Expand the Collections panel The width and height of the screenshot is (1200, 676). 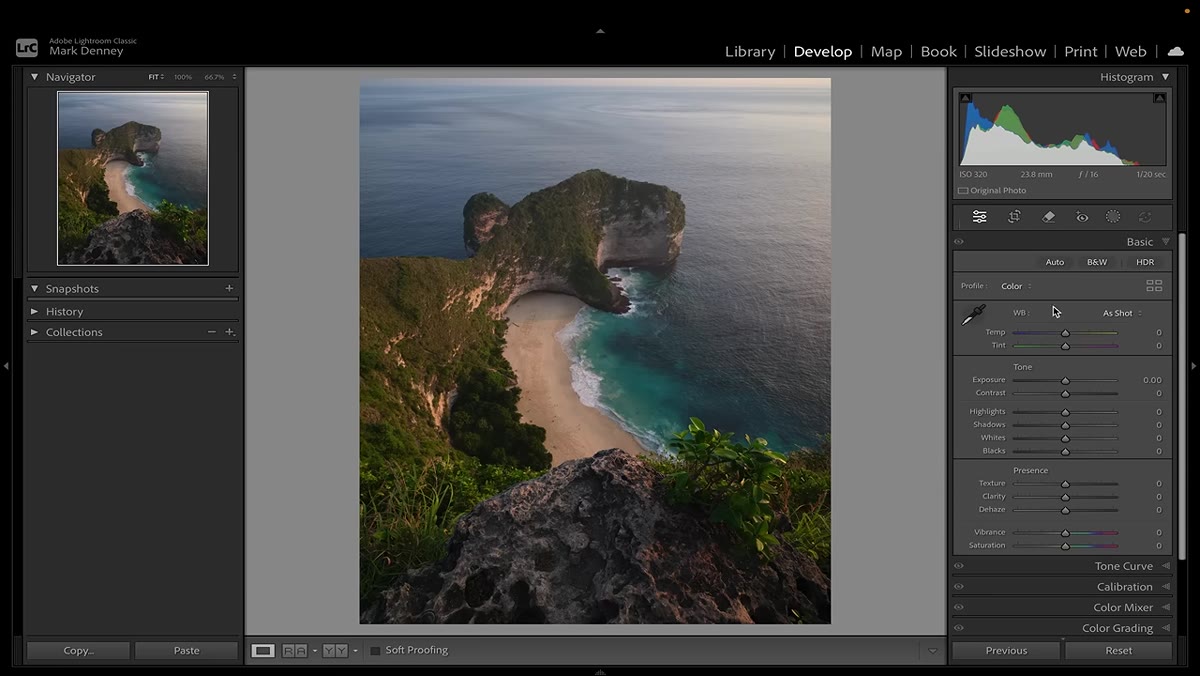coord(35,332)
